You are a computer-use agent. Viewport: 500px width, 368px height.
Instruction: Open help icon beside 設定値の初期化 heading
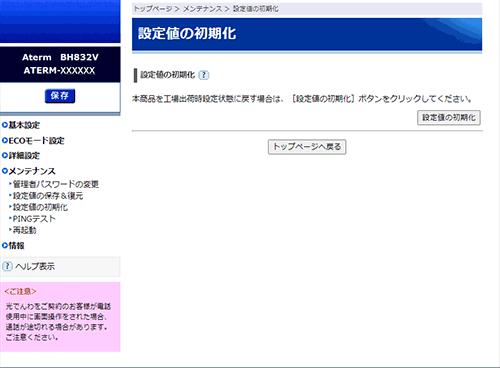click(204, 75)
